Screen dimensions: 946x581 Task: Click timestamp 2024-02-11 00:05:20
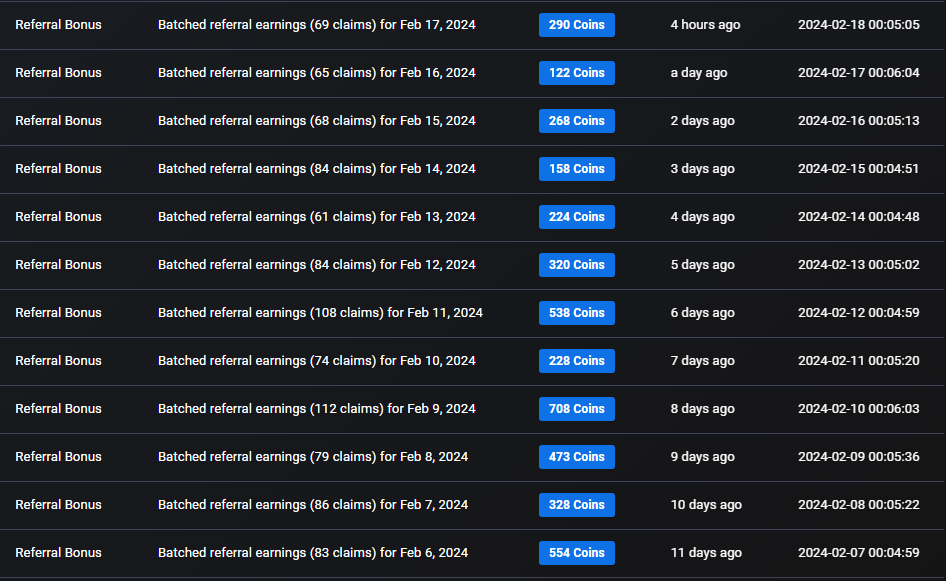click(x=859, y=361)
